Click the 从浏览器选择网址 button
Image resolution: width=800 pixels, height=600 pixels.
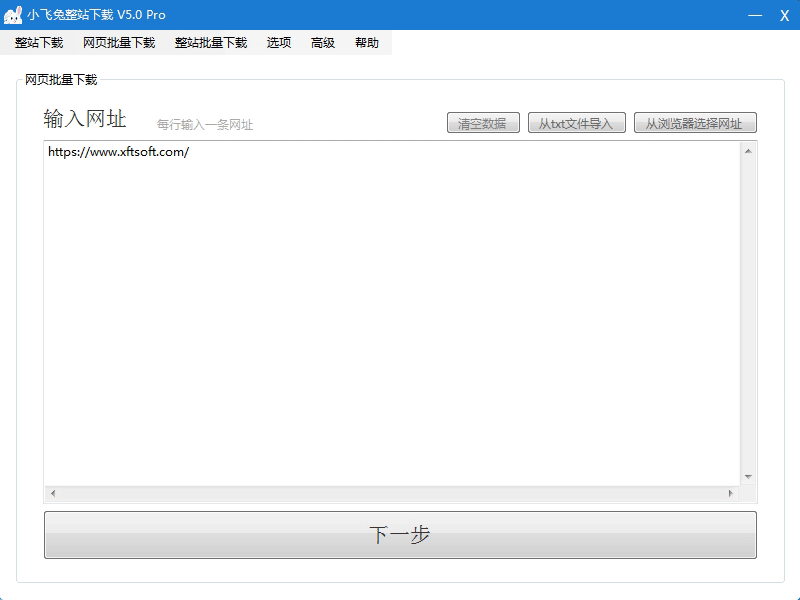[695, 123]
